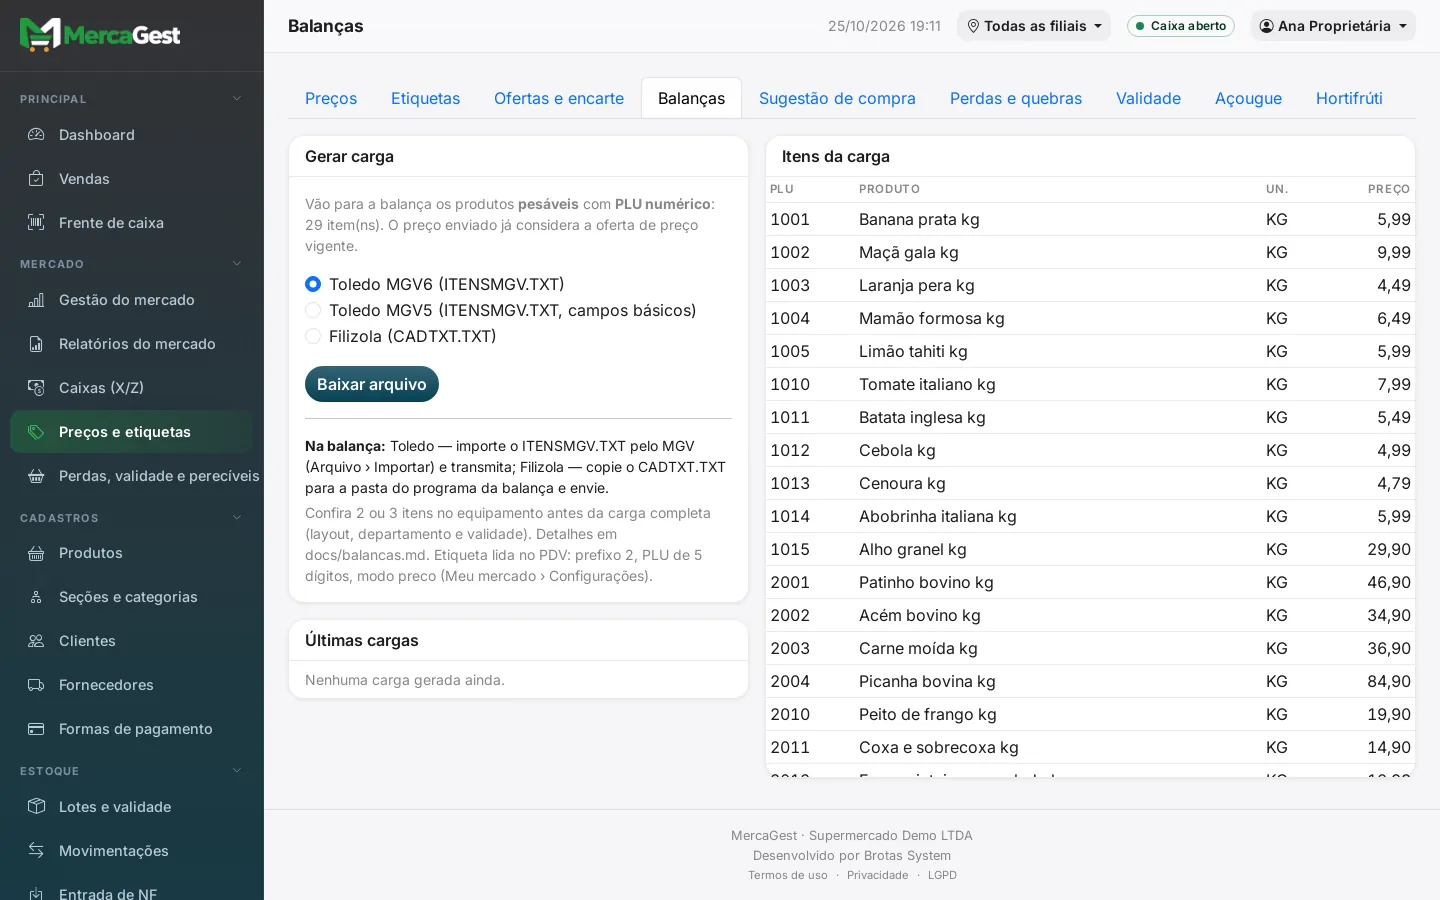Open Frente de caixa barcode icon
This screenshot has height=900, width=1440.
[x=36, y=223]
